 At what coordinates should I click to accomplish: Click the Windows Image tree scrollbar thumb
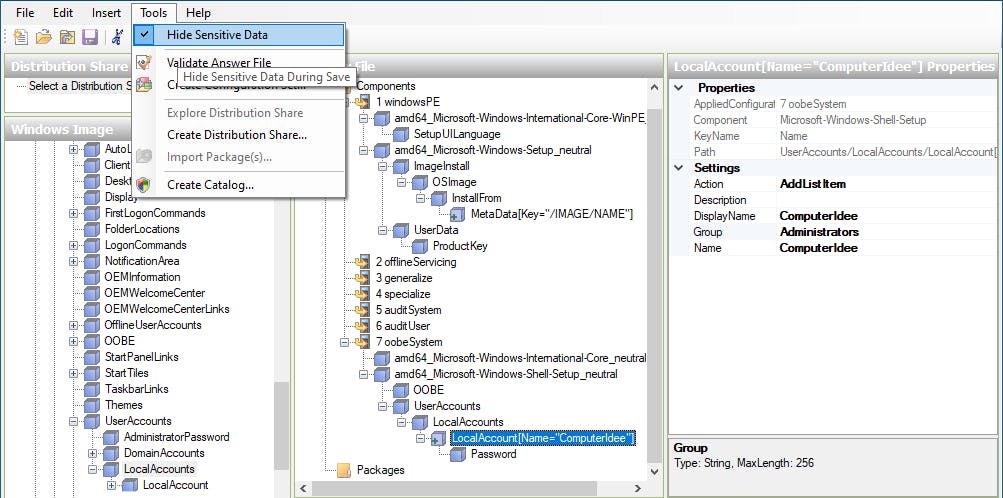pos(281,426)
